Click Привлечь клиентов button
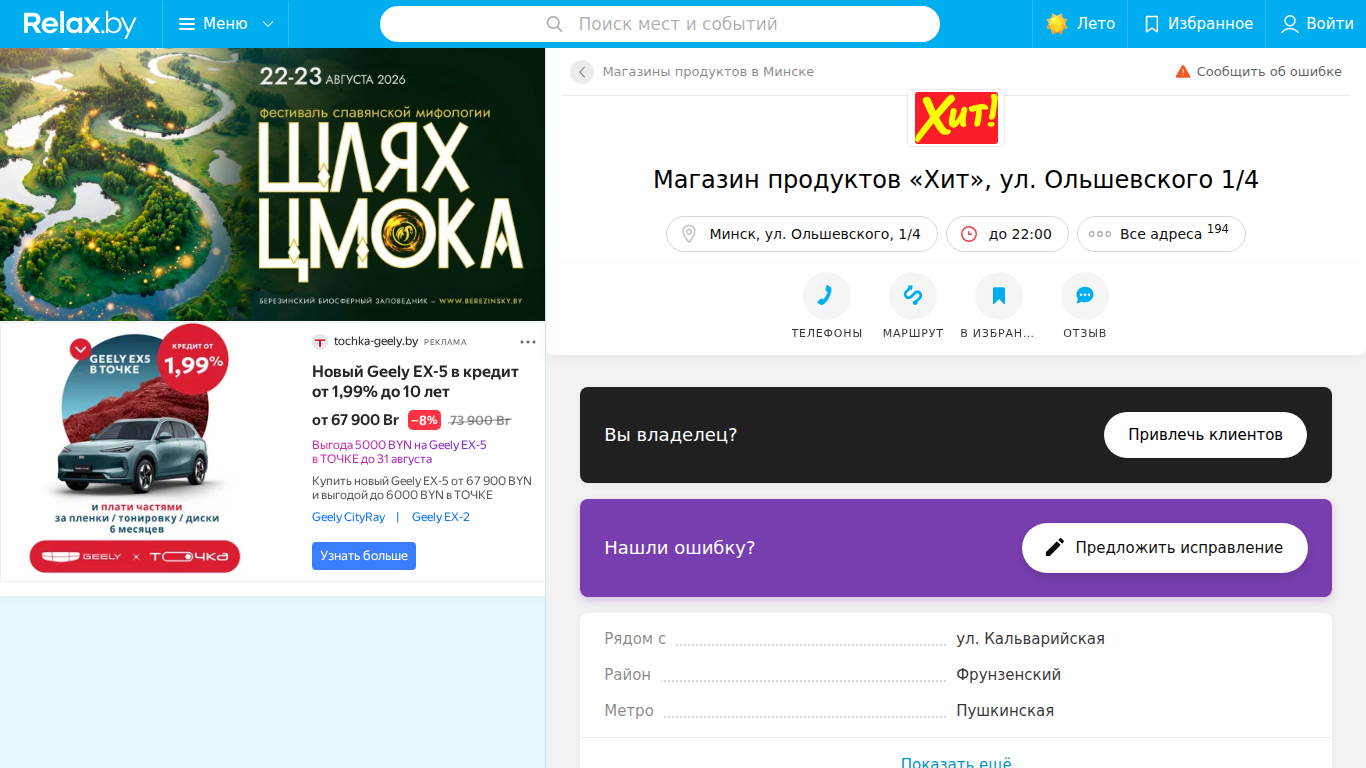The width and height of the screenshot is (1366, 768). (1205, 435)
